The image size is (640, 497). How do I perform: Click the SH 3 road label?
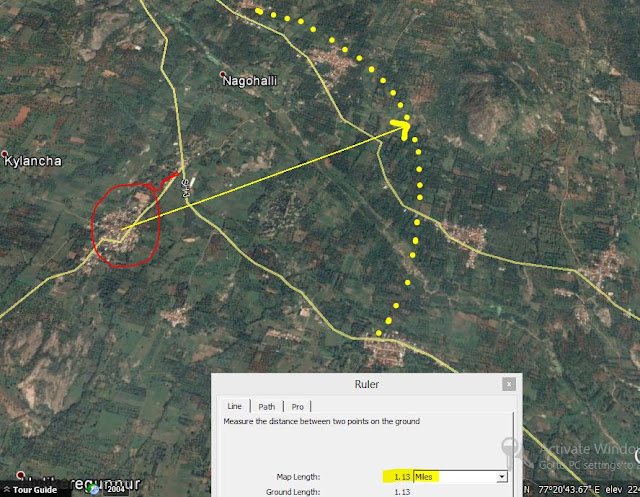click(186, 188)
